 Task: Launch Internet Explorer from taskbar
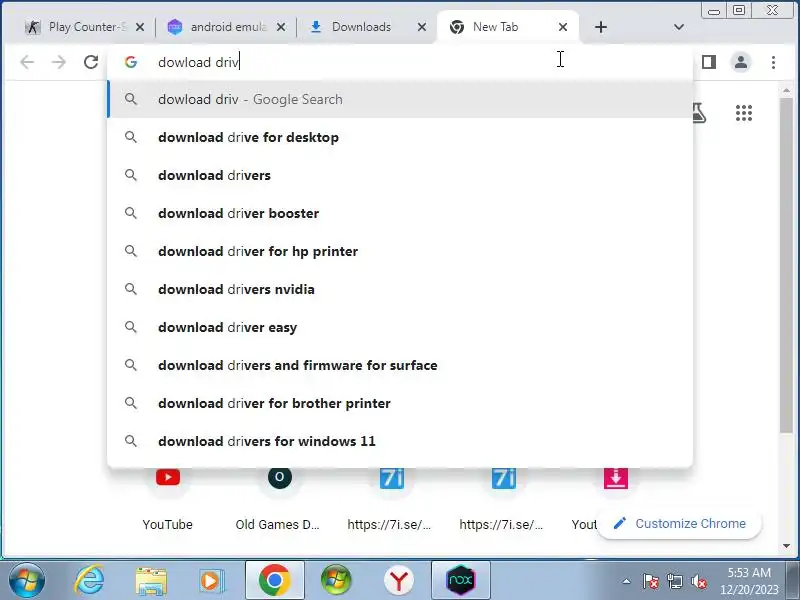(89, 580)
